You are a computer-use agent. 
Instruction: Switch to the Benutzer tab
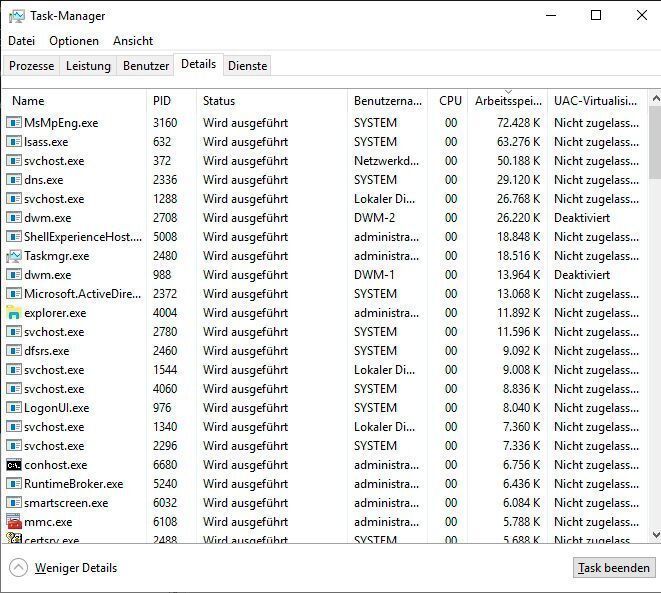click(146, 66)
